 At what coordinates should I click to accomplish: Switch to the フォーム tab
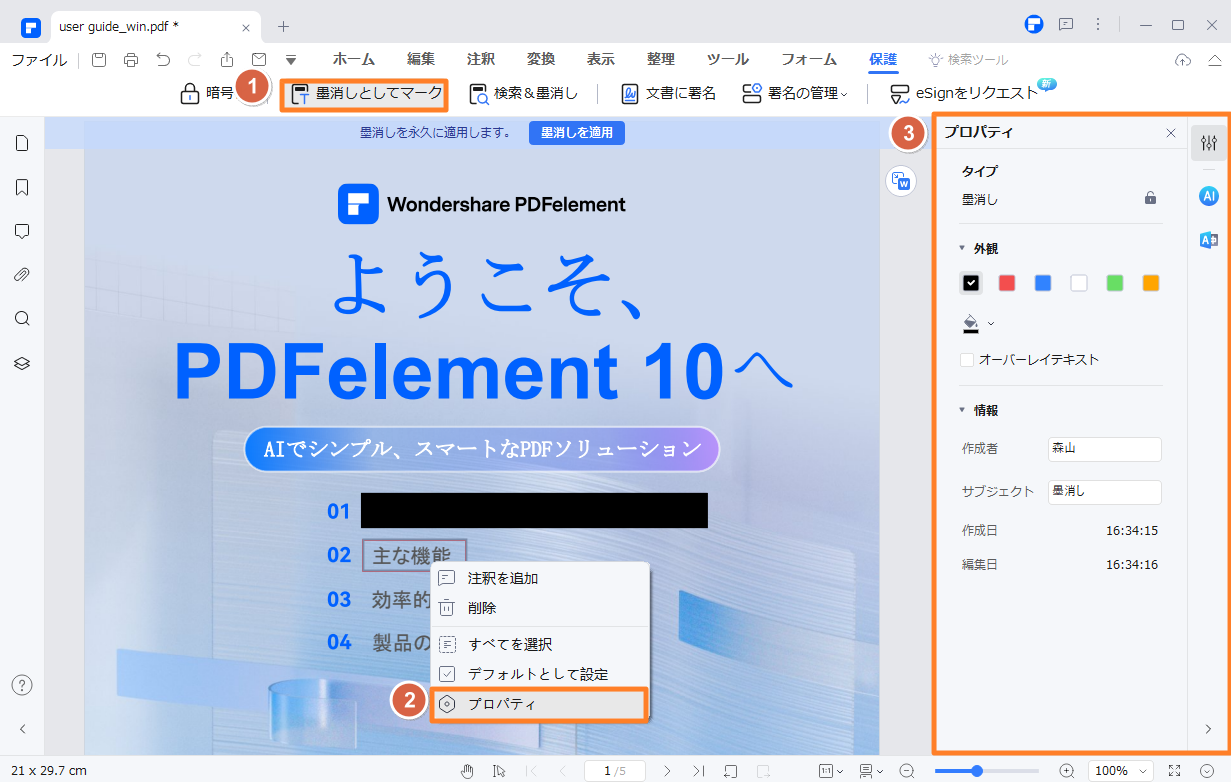809,60
